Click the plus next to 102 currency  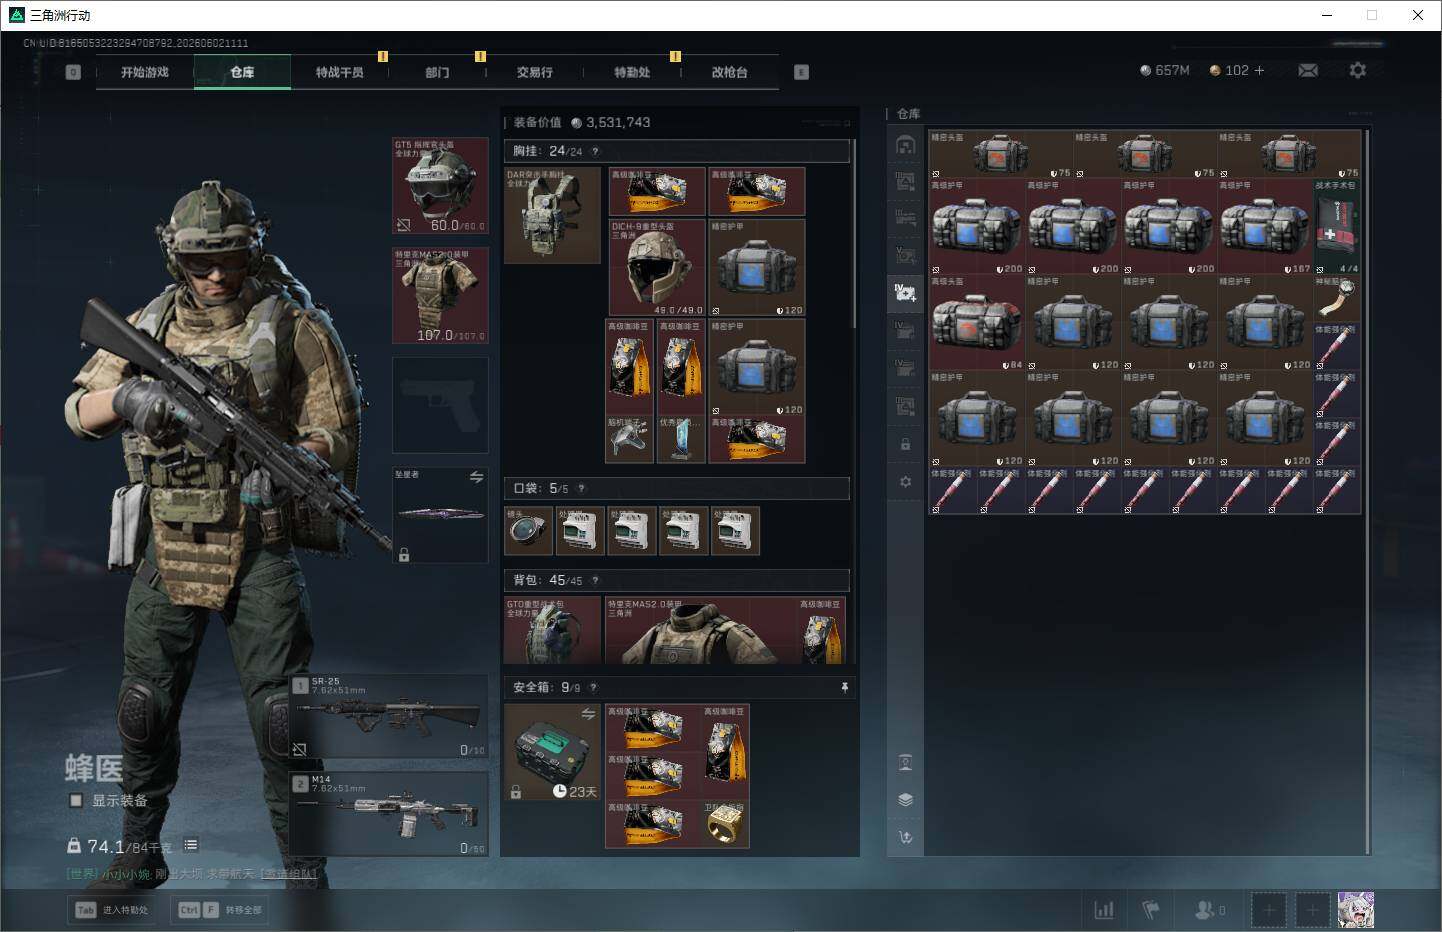click(1259, 70)
